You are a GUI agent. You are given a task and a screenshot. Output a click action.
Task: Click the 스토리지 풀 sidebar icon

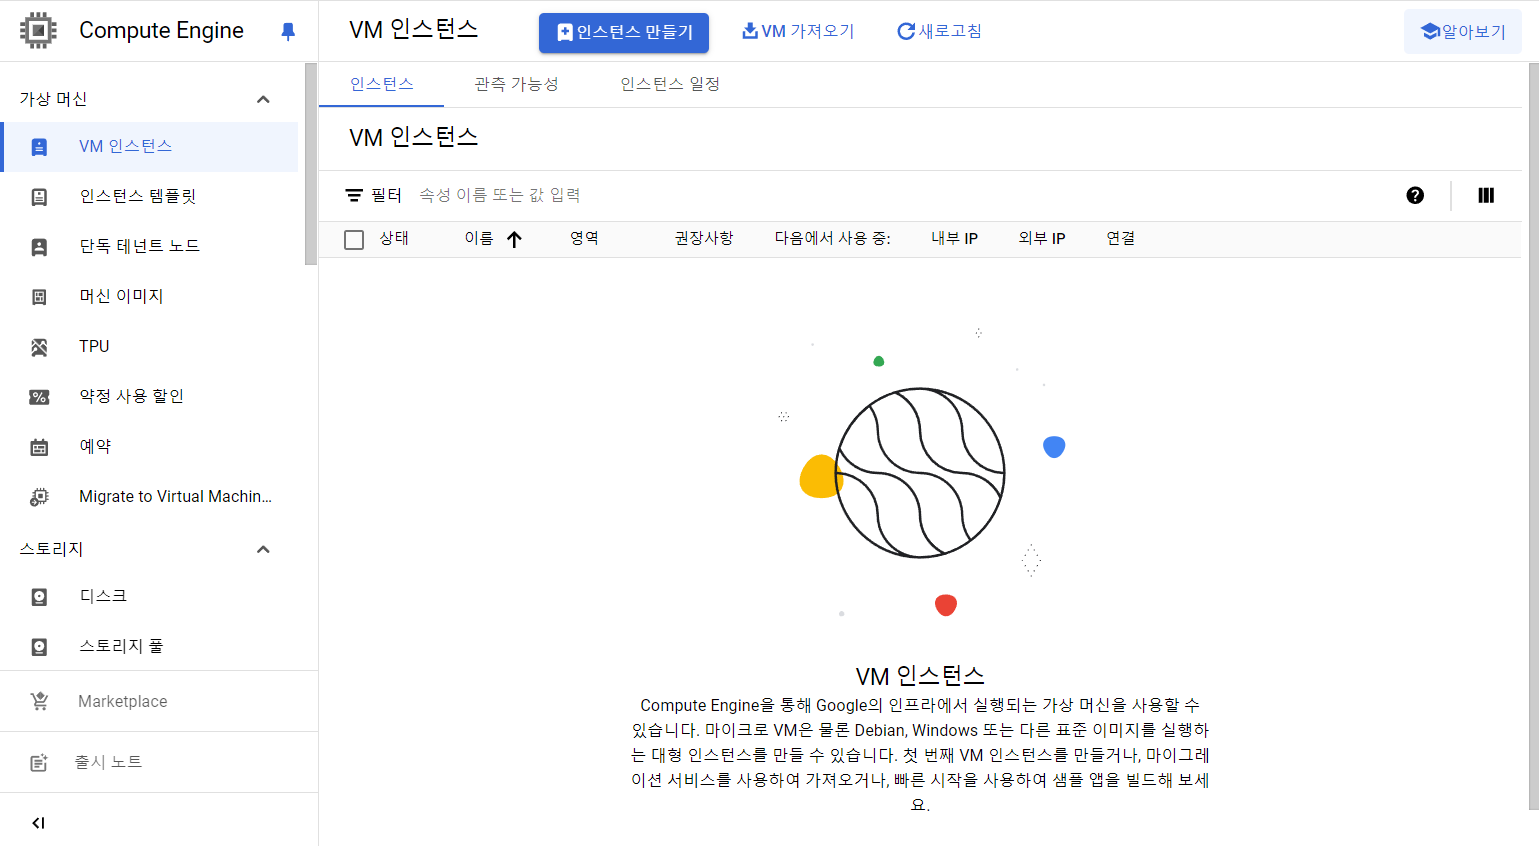39,647
